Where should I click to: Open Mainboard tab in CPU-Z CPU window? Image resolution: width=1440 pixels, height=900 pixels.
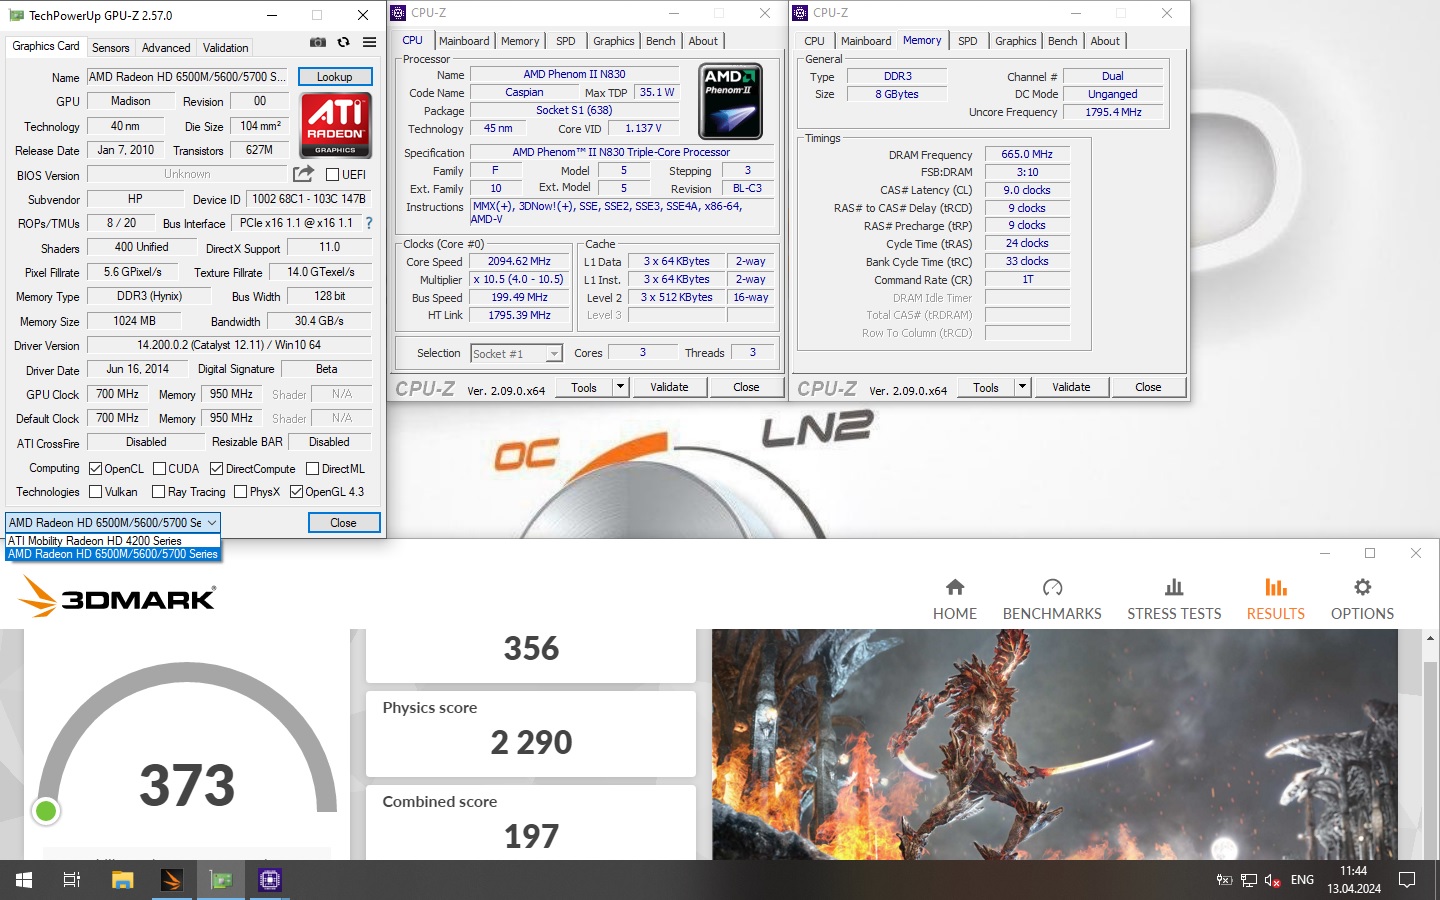pyautogui.click(x=464, y=41)
